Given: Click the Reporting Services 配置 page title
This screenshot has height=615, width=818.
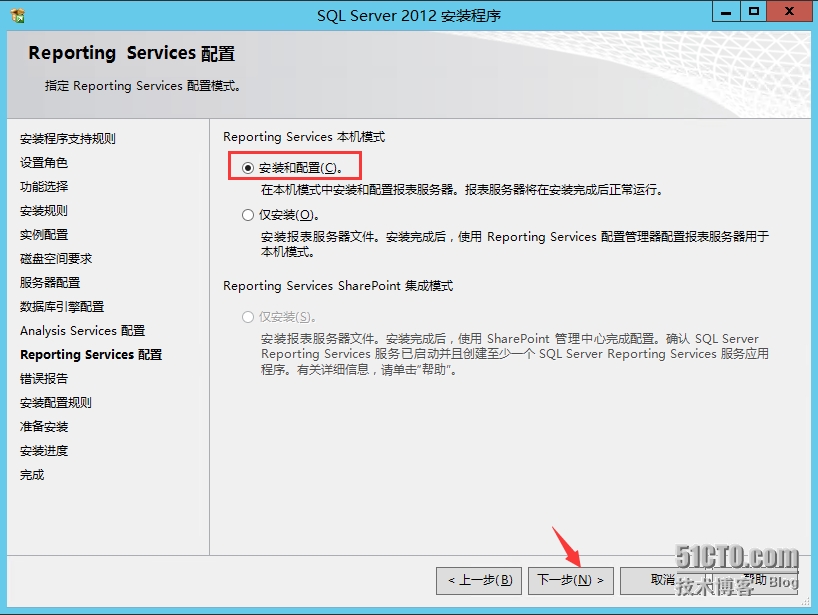Looking at the screenshot, I should pos(131,53).
